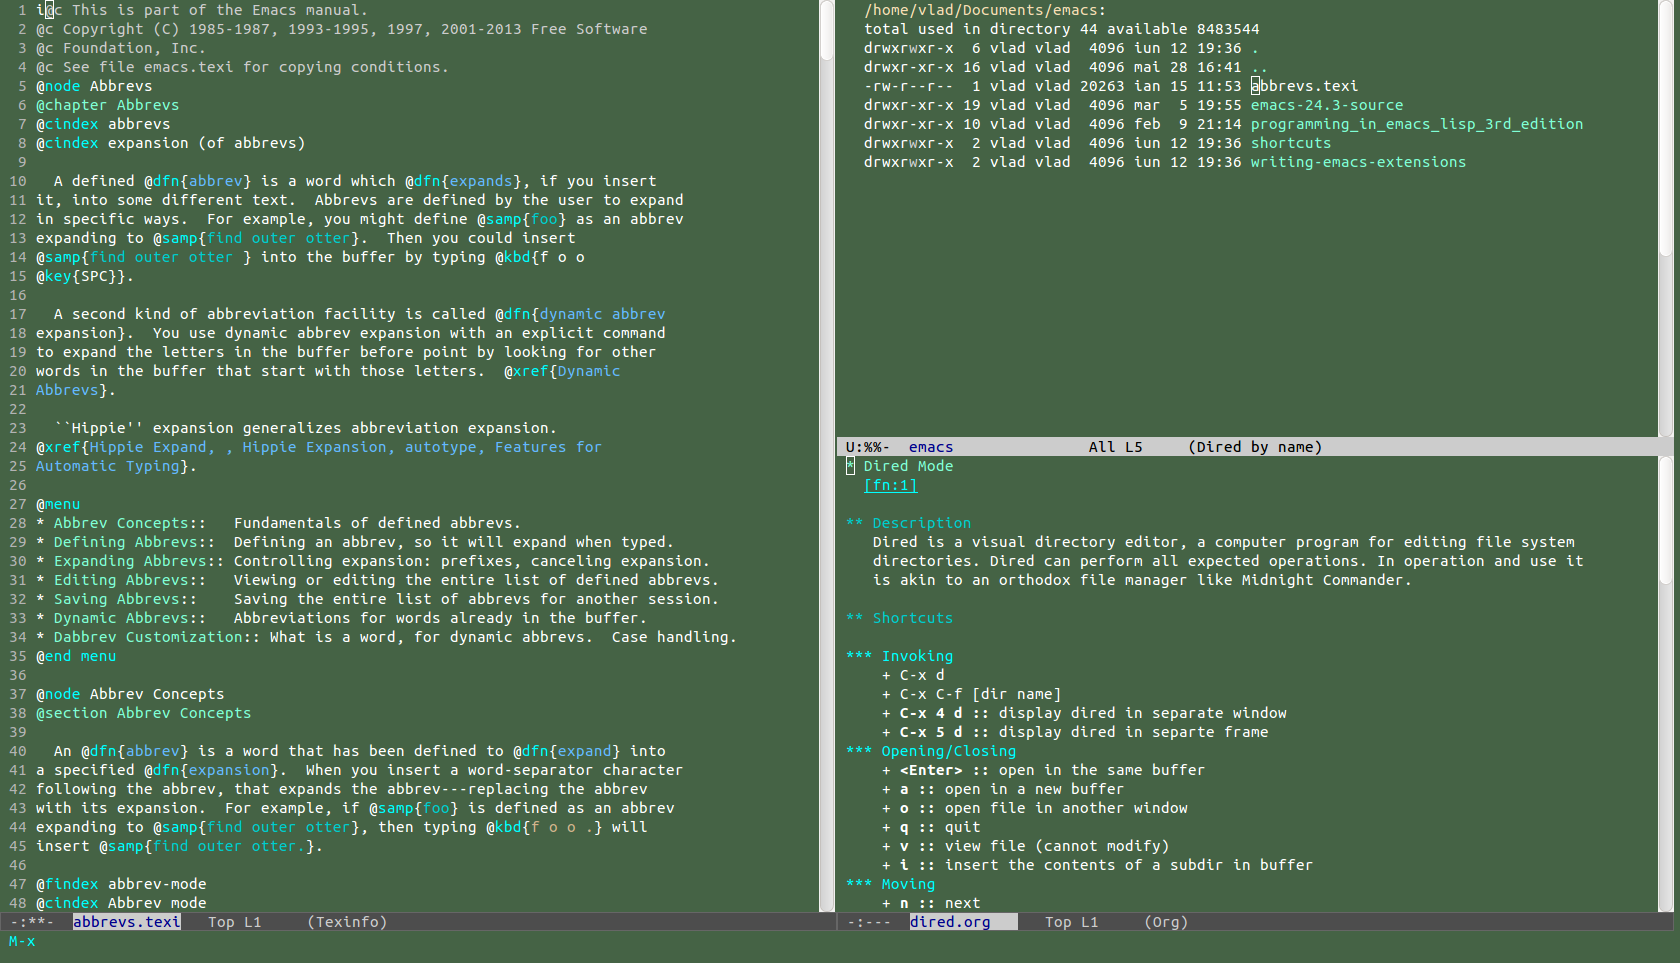Open the shortcuts directory in Dired
Viewport: 1680px width, 963px height.
pos(1290,143)
